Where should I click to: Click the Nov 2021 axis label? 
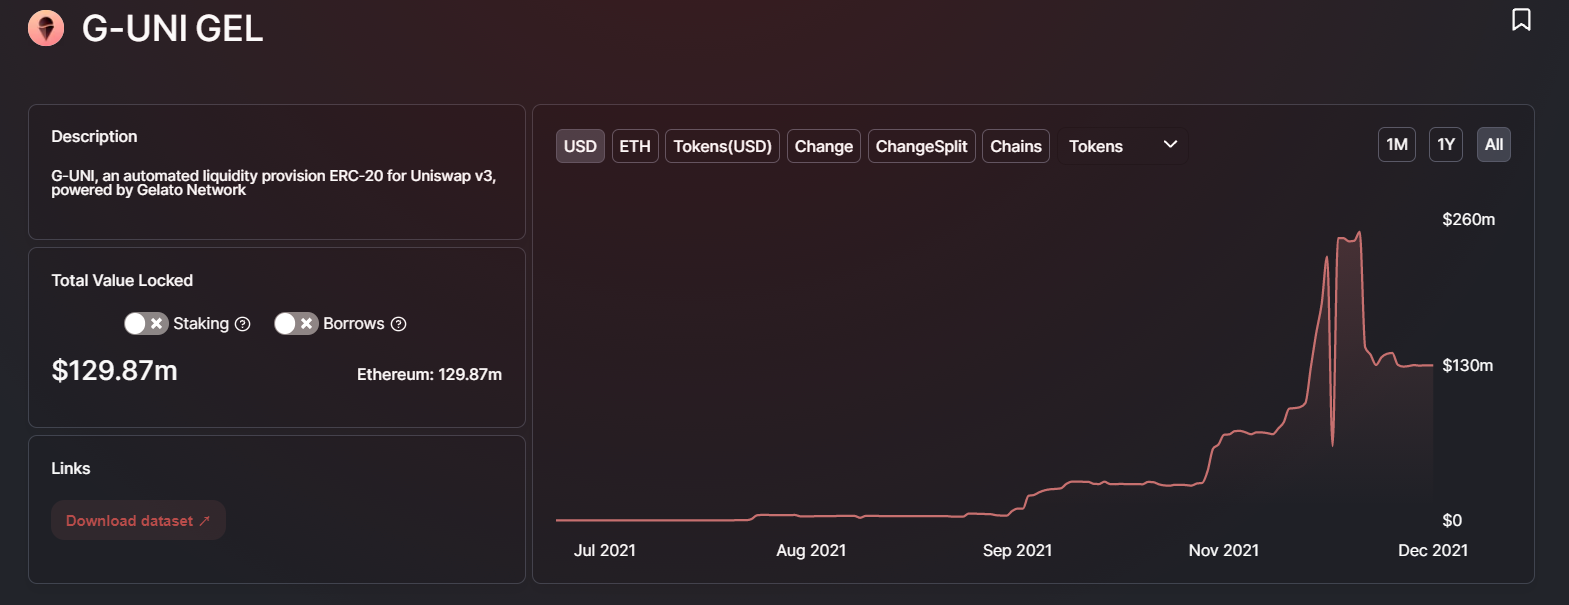1224,550
